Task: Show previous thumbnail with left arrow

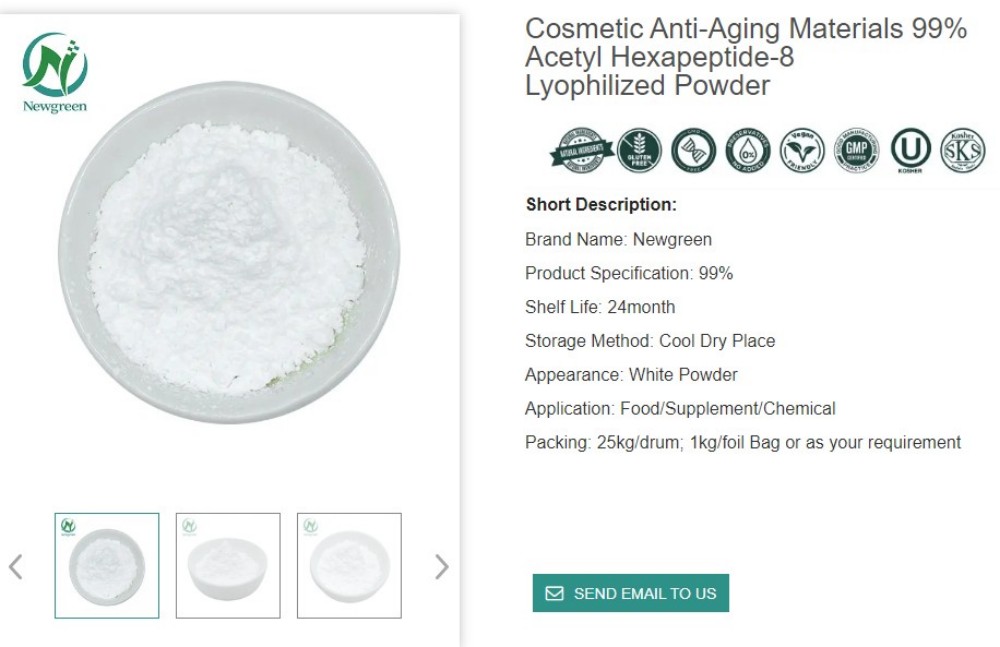Action: [x=15, y=567]
